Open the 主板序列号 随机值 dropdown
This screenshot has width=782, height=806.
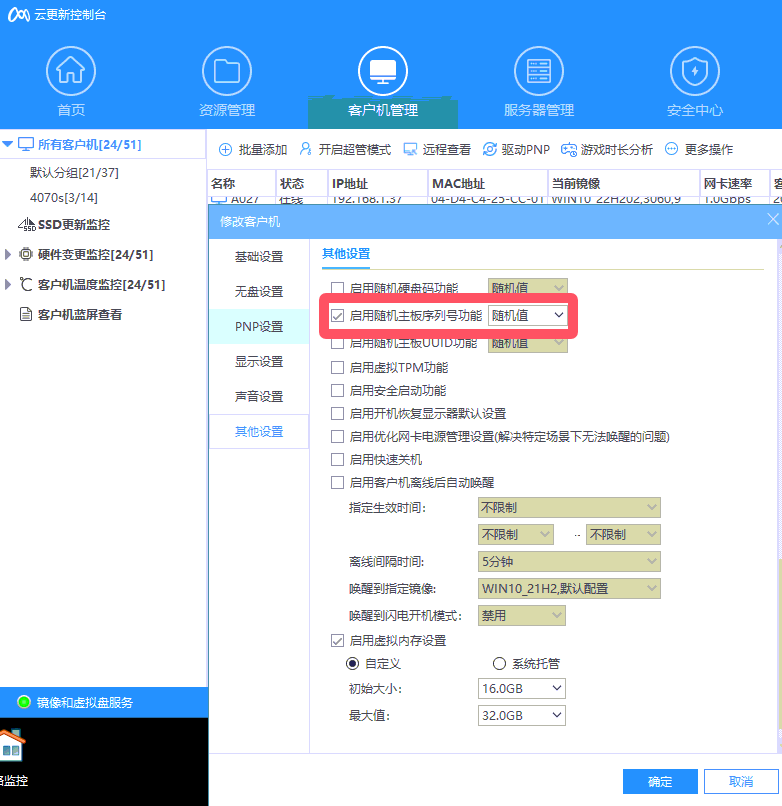pyautogui.click(x=528, y=315)
